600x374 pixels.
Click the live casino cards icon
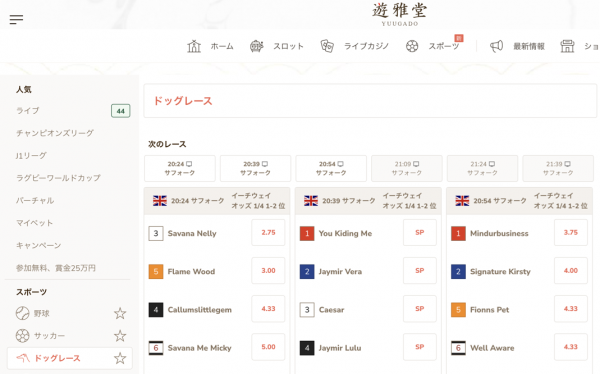pyautogui.click(x=327, y=46)
